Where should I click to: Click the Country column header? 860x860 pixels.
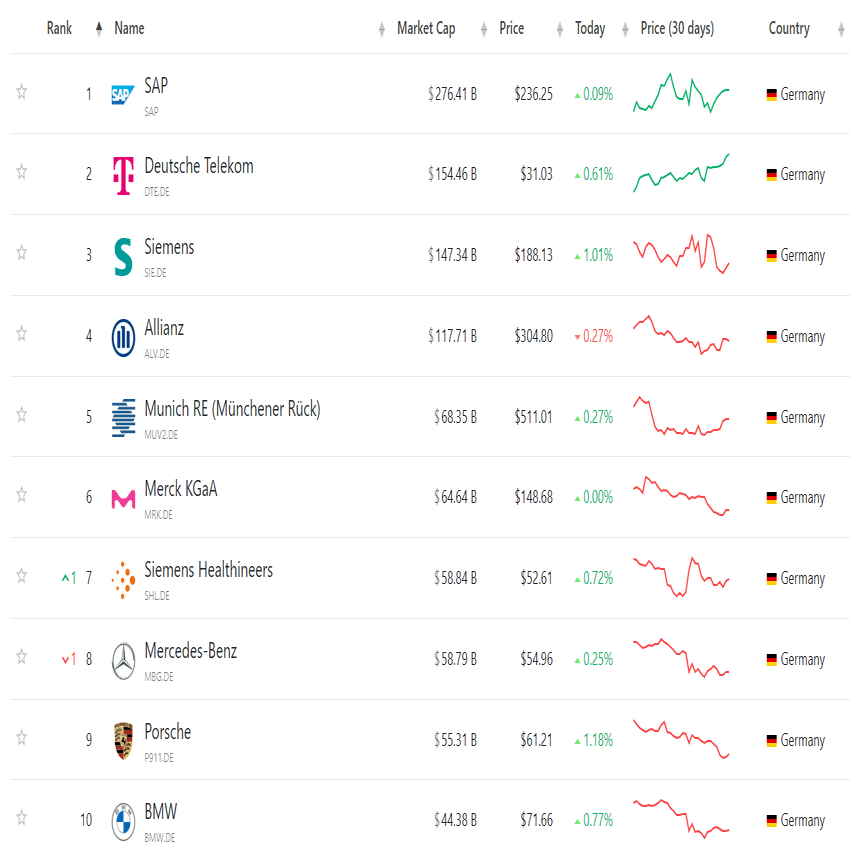tap(789, 29)
